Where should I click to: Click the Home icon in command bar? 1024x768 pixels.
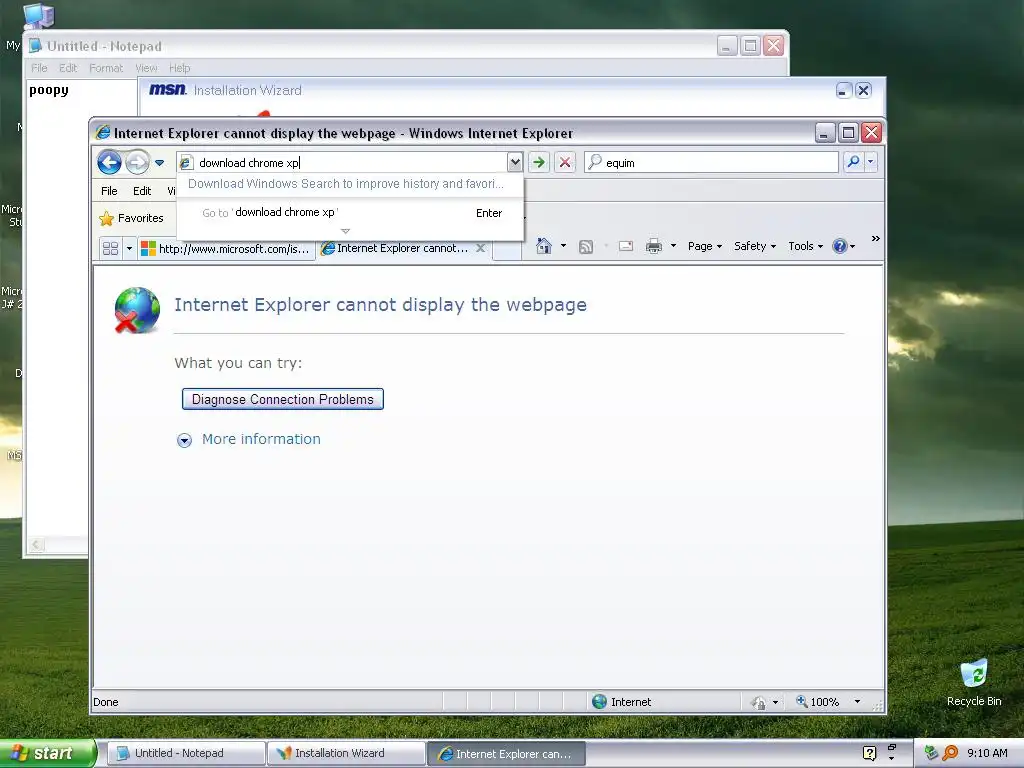pos(543,246)
